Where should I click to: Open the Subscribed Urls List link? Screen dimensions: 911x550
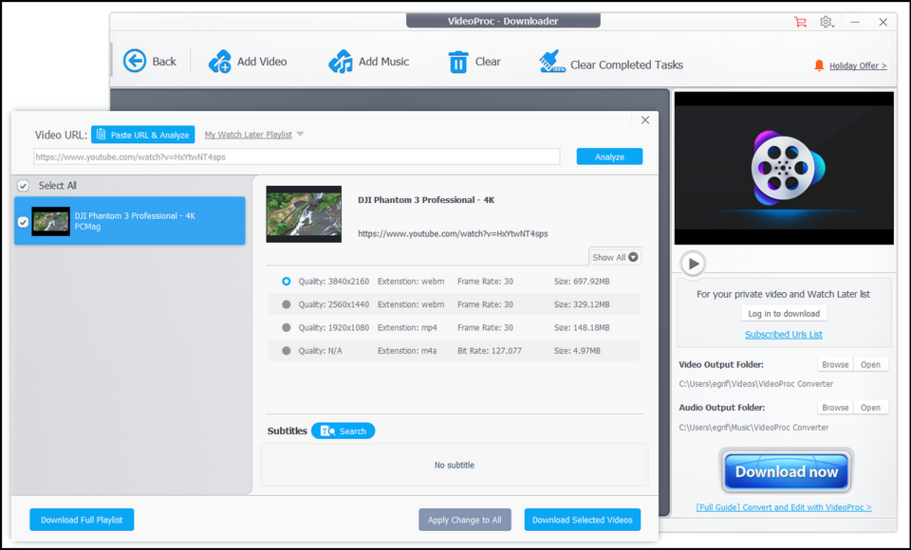coord(783,334)
